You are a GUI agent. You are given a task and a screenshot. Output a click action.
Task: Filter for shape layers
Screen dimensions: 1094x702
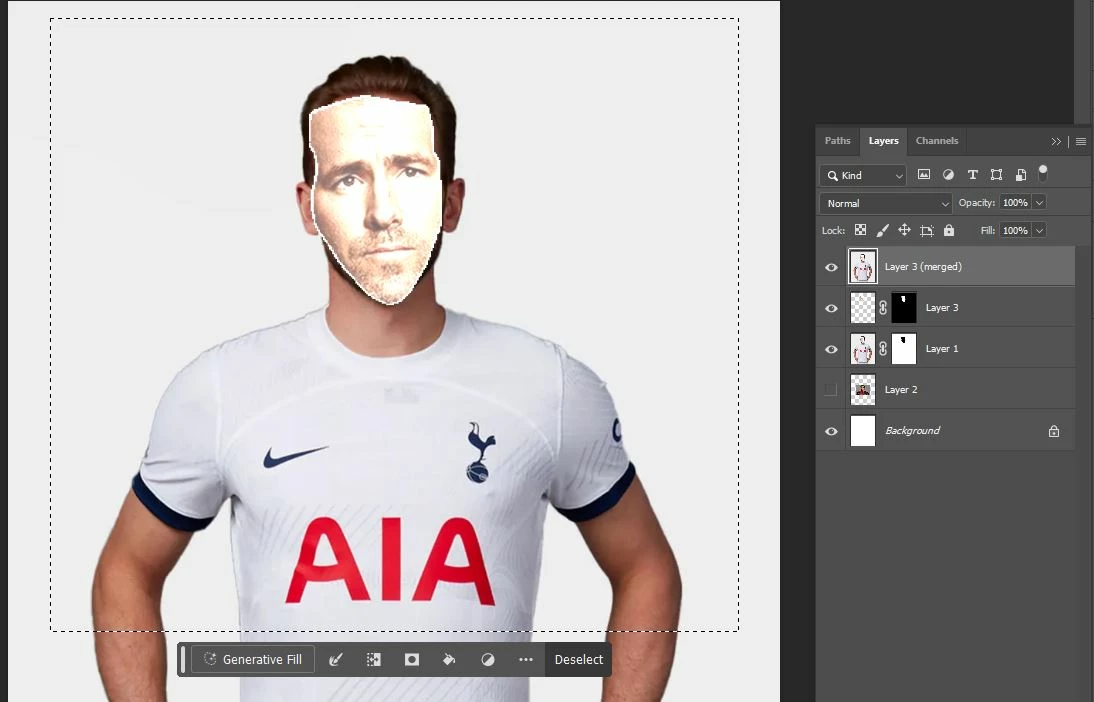point(996,174)
